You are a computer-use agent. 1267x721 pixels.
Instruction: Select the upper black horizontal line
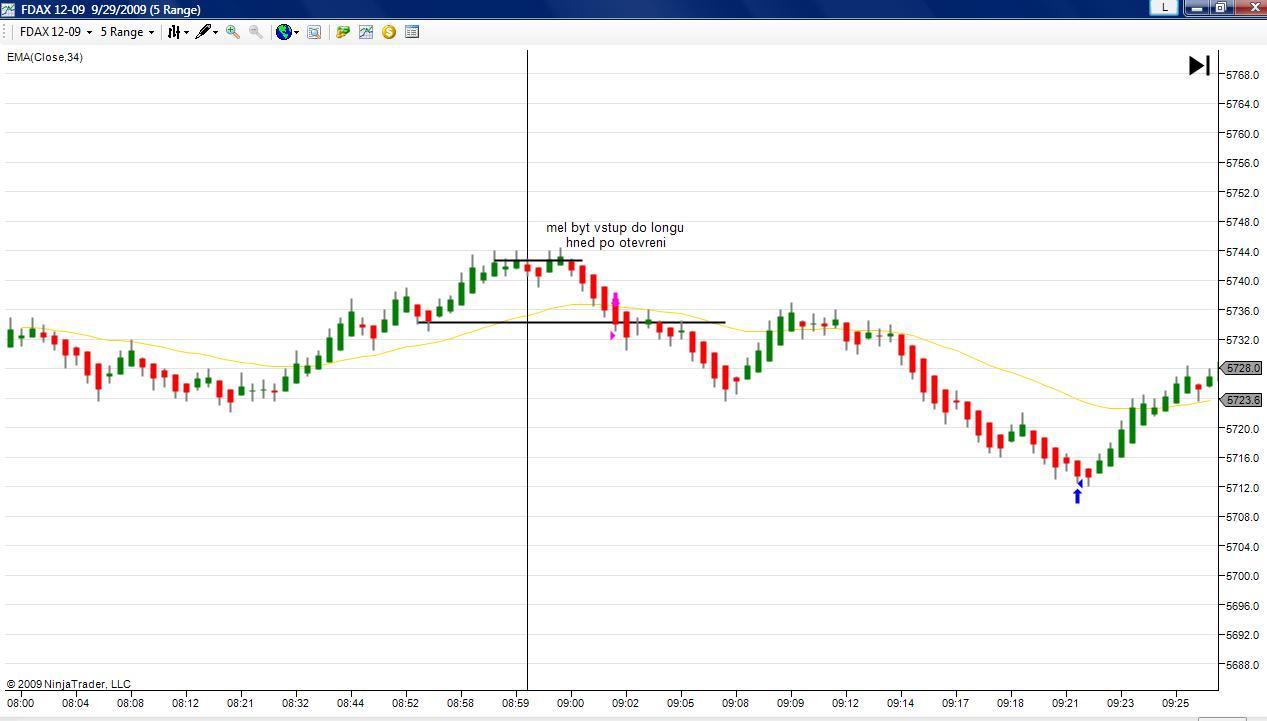(537, 261)
